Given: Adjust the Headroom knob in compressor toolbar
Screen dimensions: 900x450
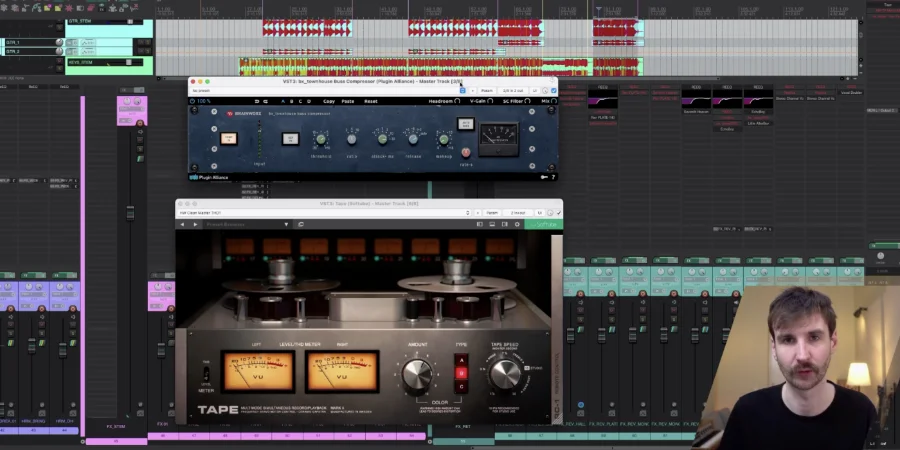Looking at the screenshot, I should pyautogui.click(x=457, y=101).
